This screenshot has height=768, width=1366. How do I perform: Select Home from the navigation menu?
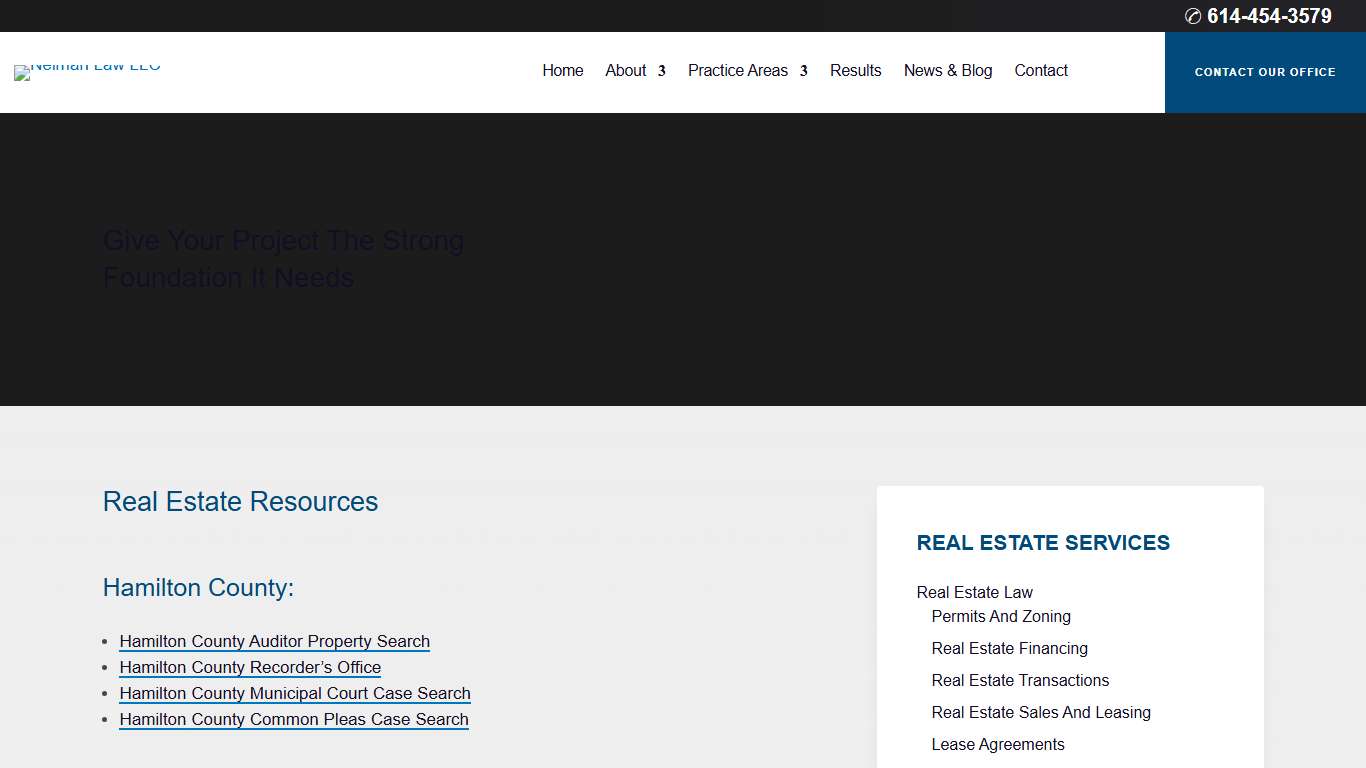(x=562, y=70)
